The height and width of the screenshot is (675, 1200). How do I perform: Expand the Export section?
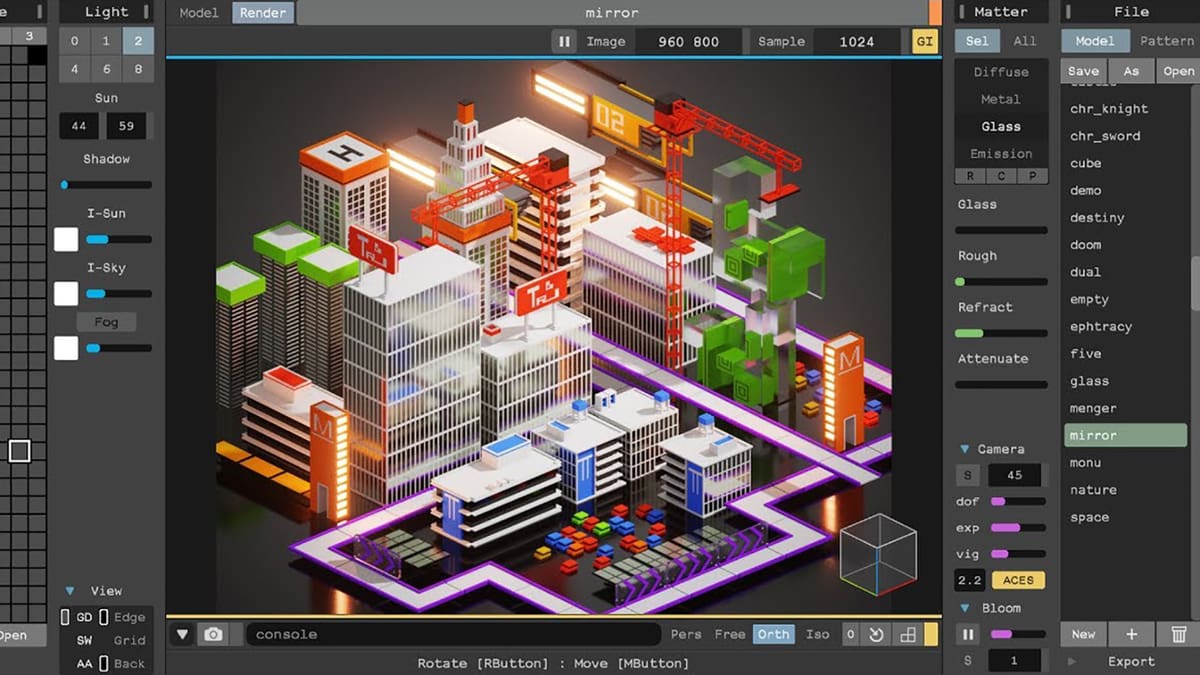click(1073, 661)
